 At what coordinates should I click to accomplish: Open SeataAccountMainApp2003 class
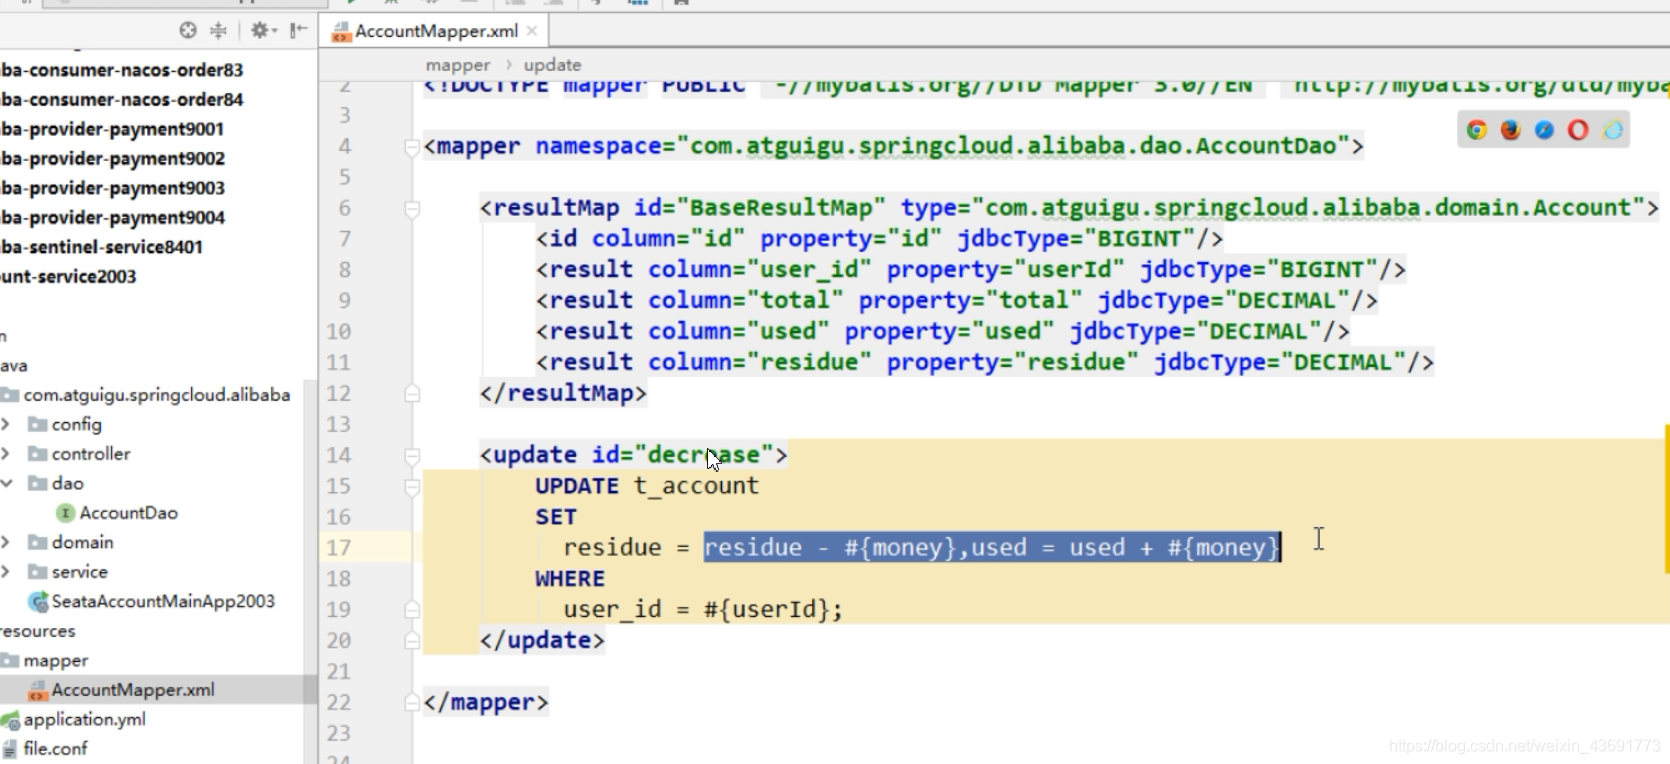click(162, 601)
